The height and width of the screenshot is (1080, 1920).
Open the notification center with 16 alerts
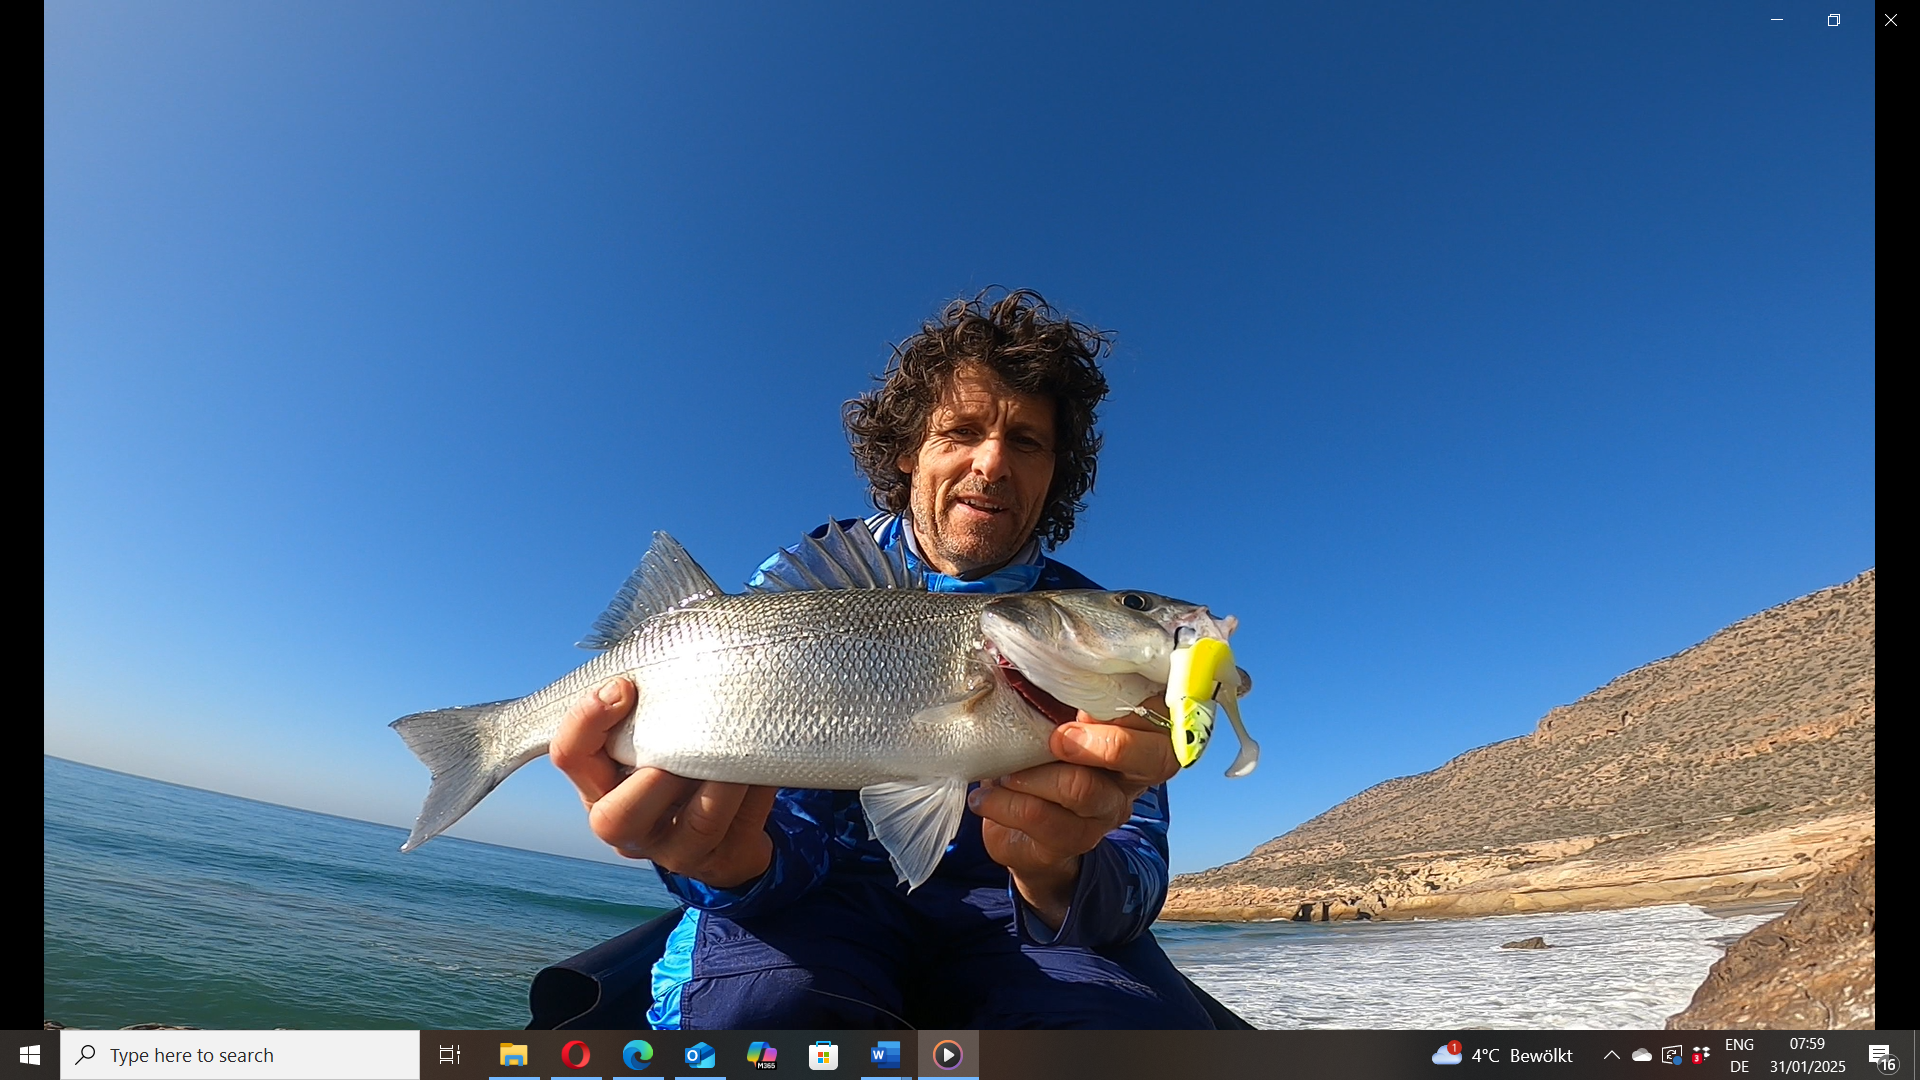point(1882,1056)
